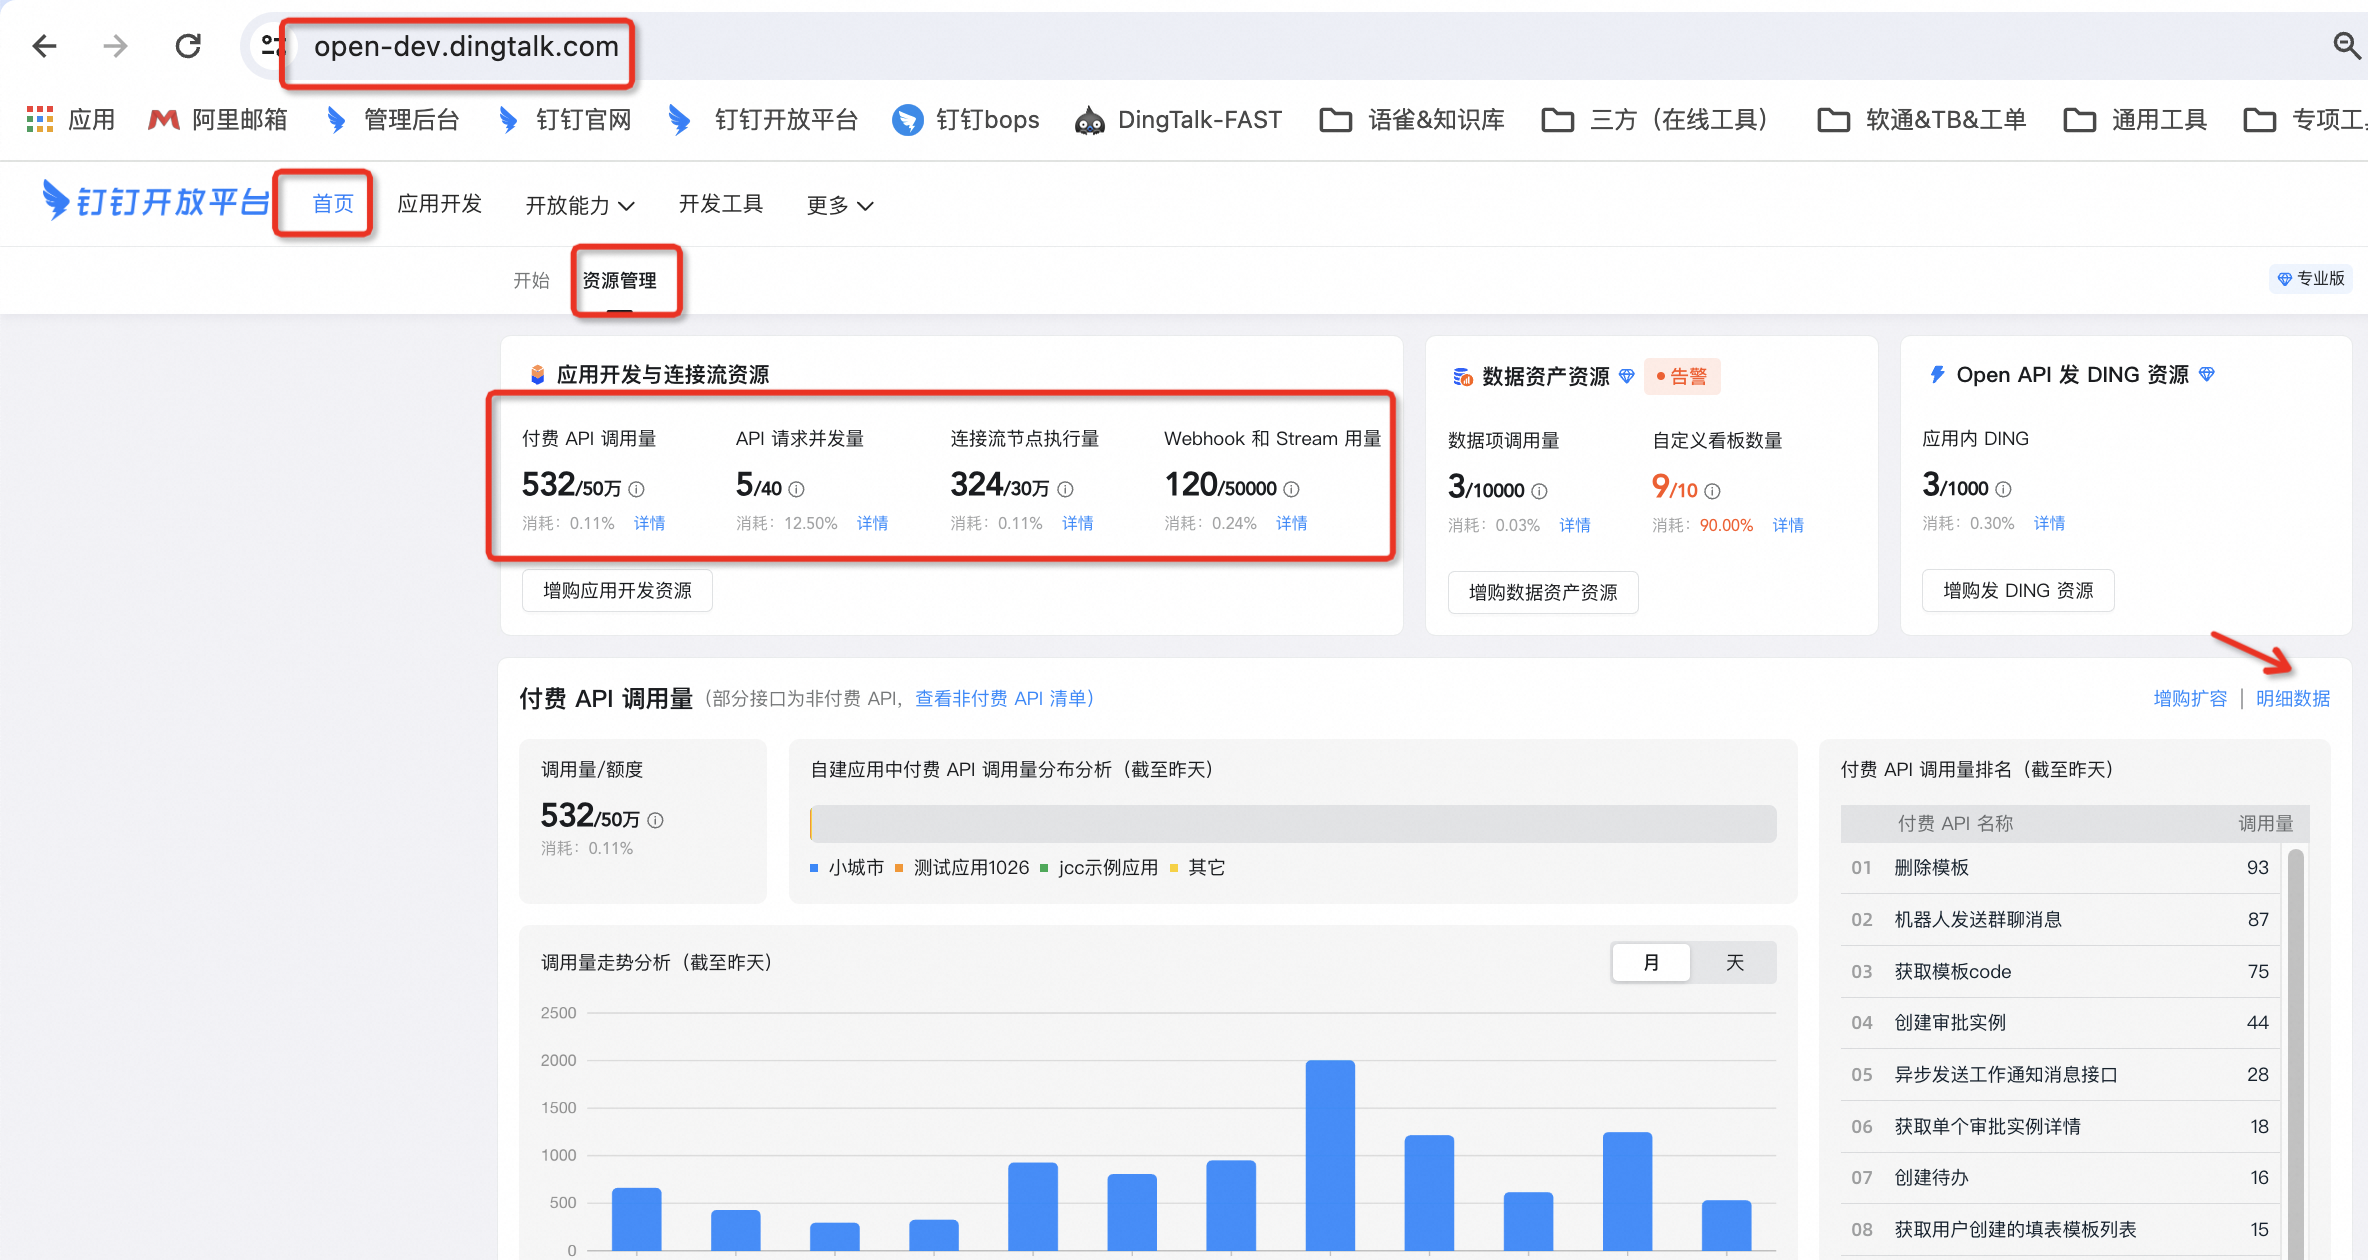2368x1260 pixels.
Task: Open DingTalk-FAST bookmark
Action: pyautogui.click(x=1178, y=120)
